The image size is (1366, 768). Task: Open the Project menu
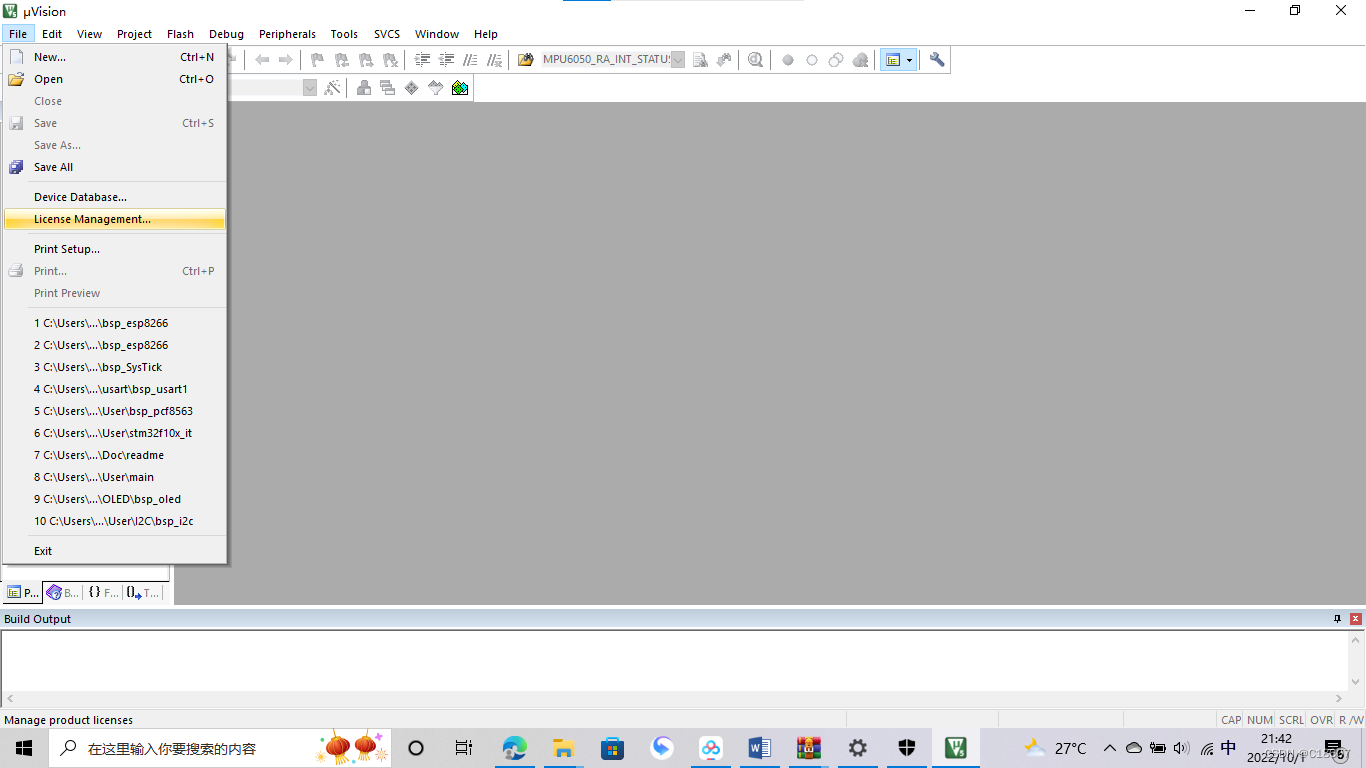tap(134, 34)
